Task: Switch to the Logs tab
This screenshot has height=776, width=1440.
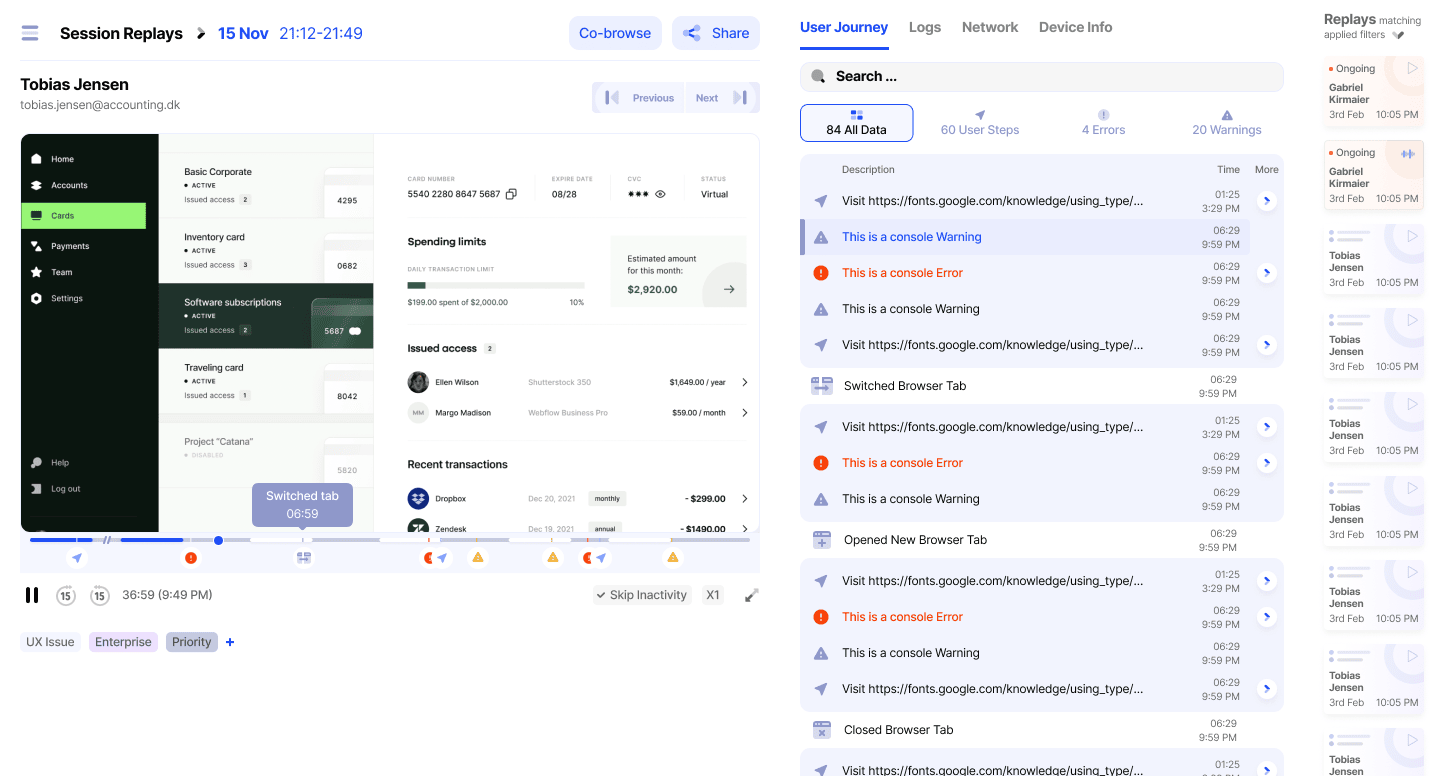Action: tap(924, 27)
